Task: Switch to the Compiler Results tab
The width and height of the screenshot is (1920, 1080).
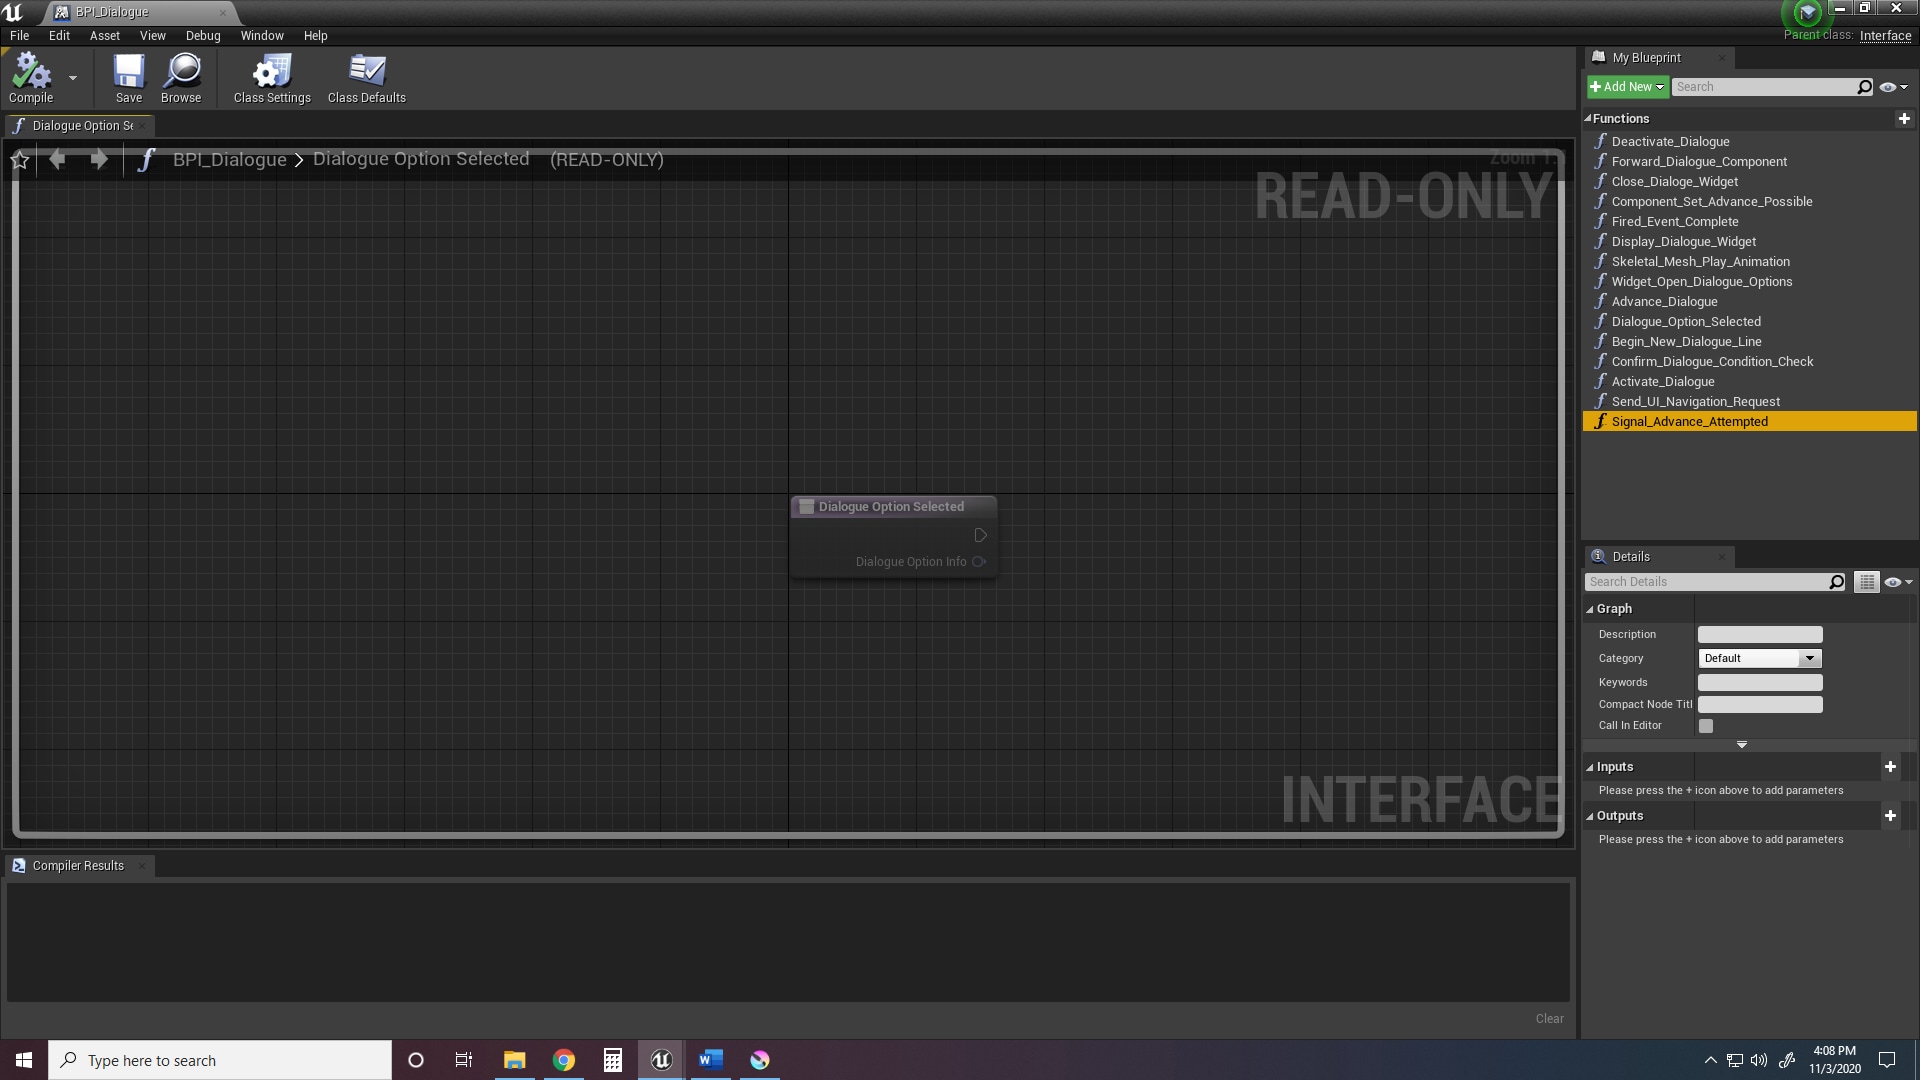Action: [x=77, y=865]
